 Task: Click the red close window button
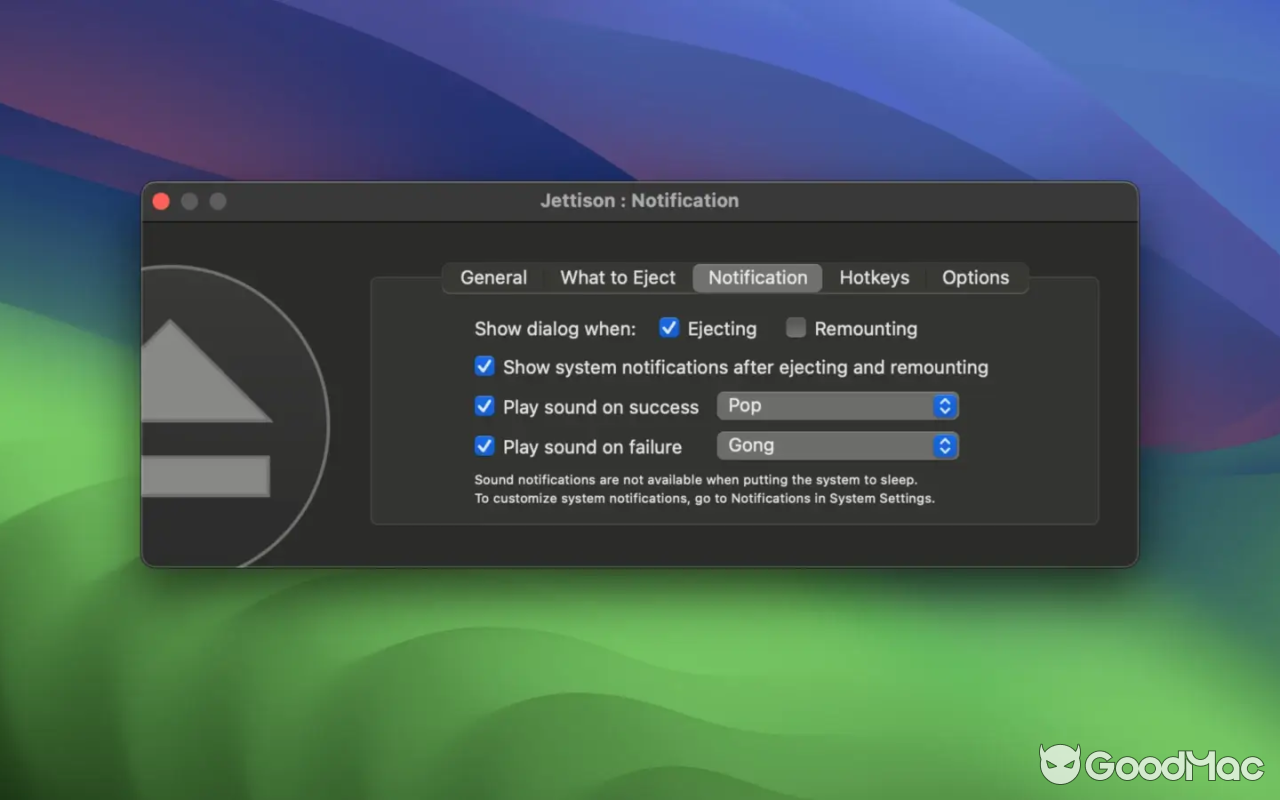(160, 200)
